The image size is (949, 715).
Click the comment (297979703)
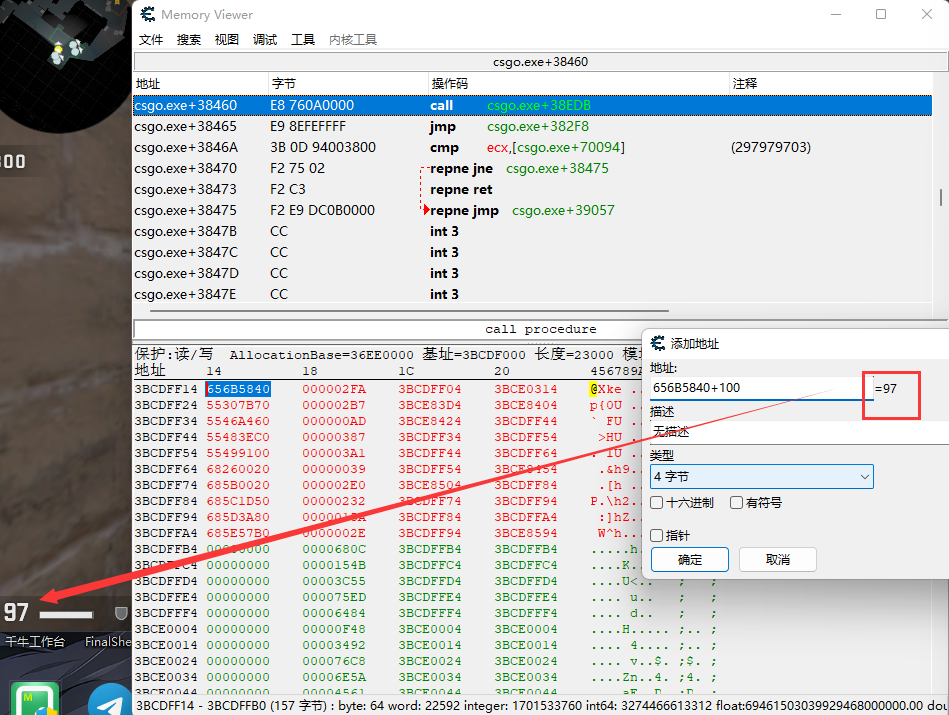(770, 147)
